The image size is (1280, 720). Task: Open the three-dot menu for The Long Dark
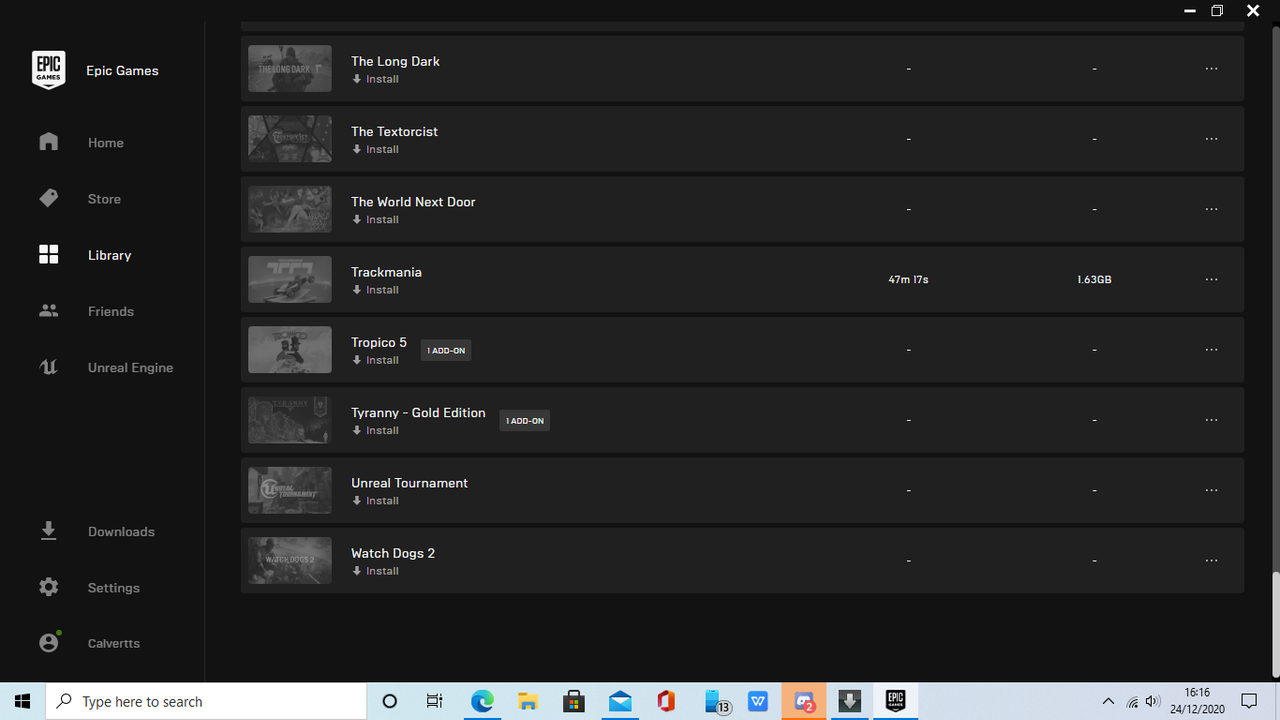click(1211, 68)
